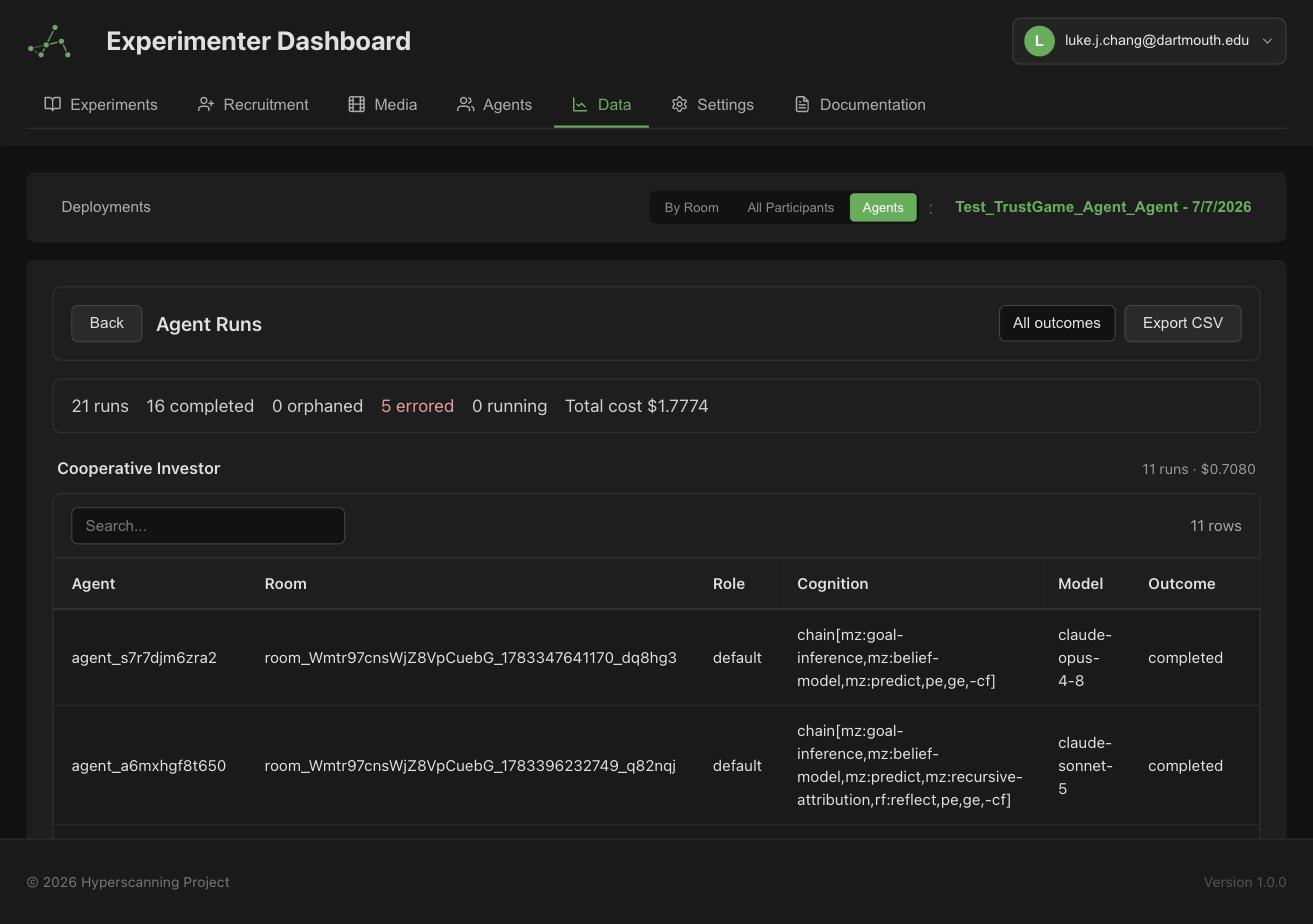Viewport: 1313px width, 924px height.
Task: Go to the Agents navigation tab
Action: tap(494, 104)
